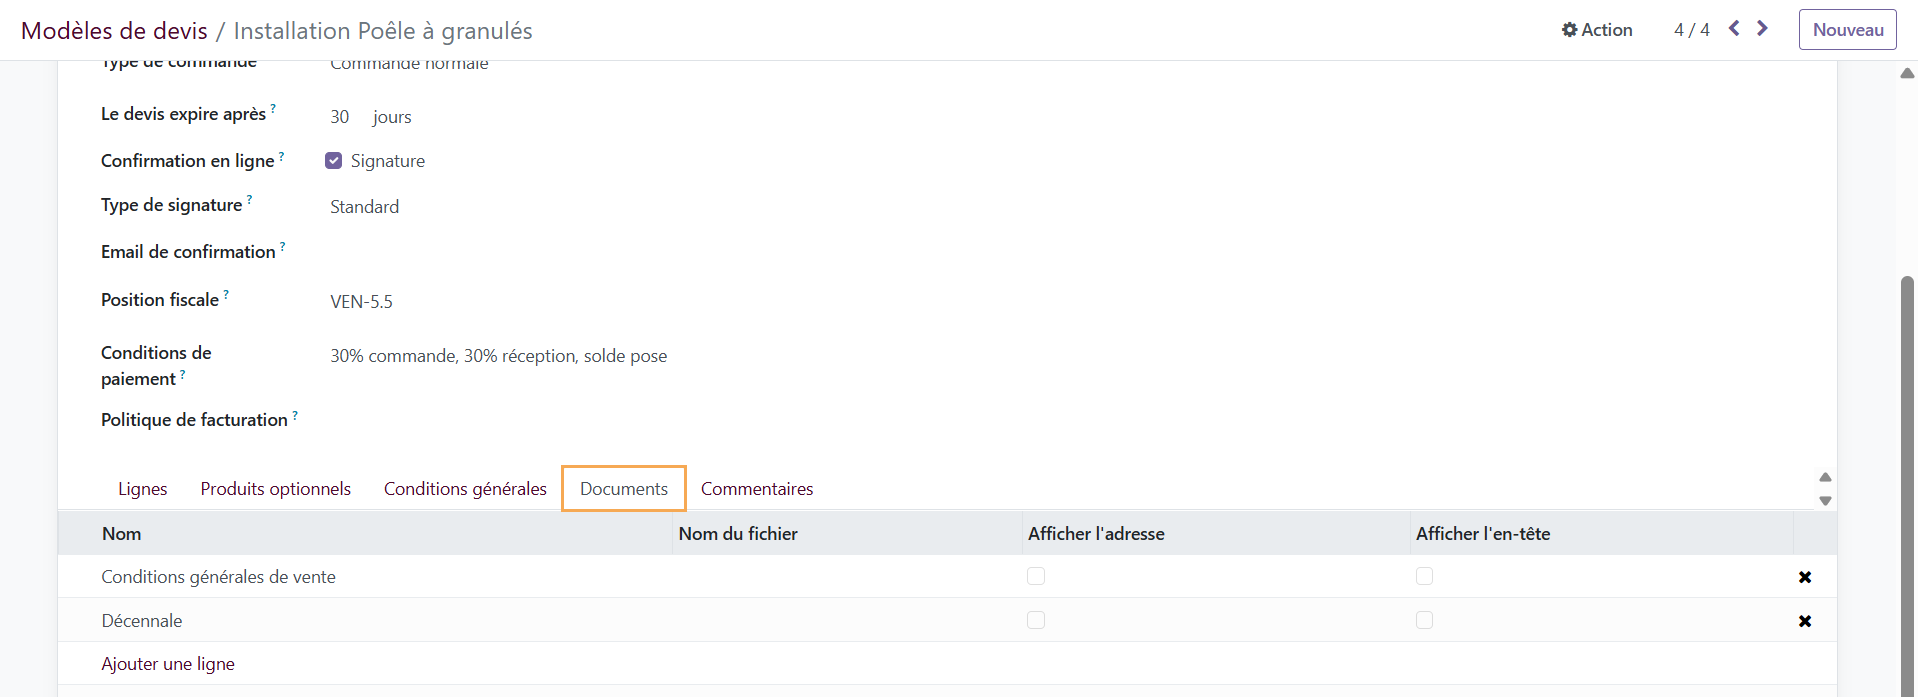Delete the Conditions générales de vente line
1918x697 pixels.
click(1805, 577)
